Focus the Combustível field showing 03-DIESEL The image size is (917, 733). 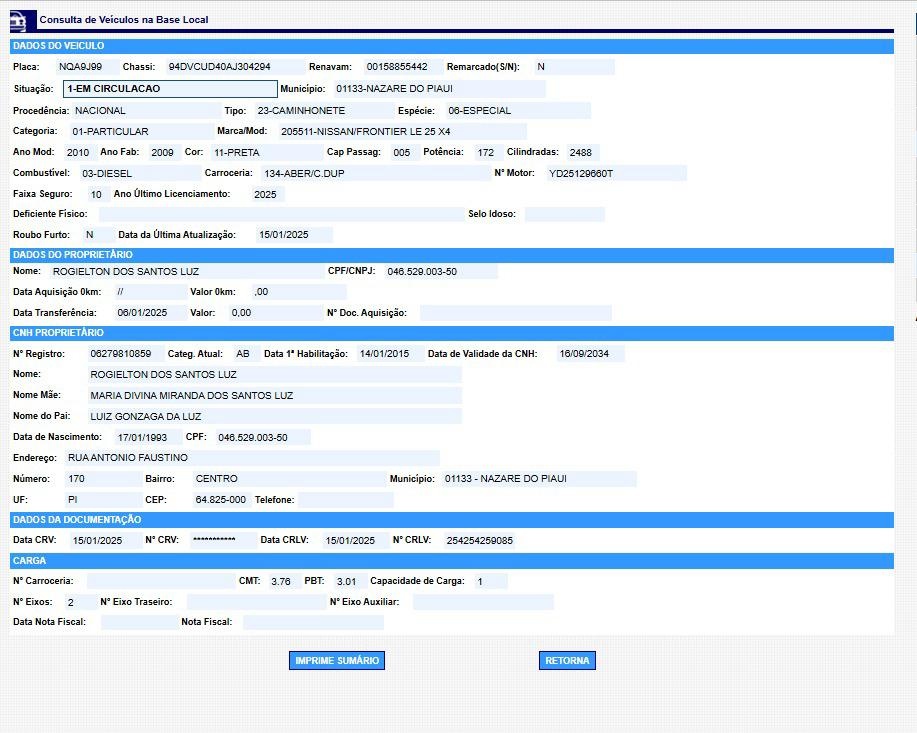click(x=140, y=174)
